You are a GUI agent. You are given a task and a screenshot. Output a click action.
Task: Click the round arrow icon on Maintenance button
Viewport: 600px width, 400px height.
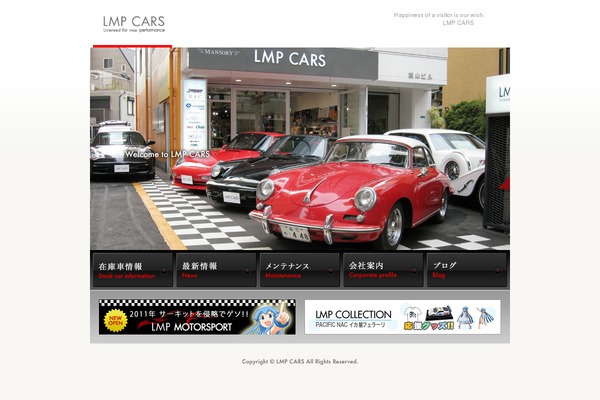(x=331, y=271)
